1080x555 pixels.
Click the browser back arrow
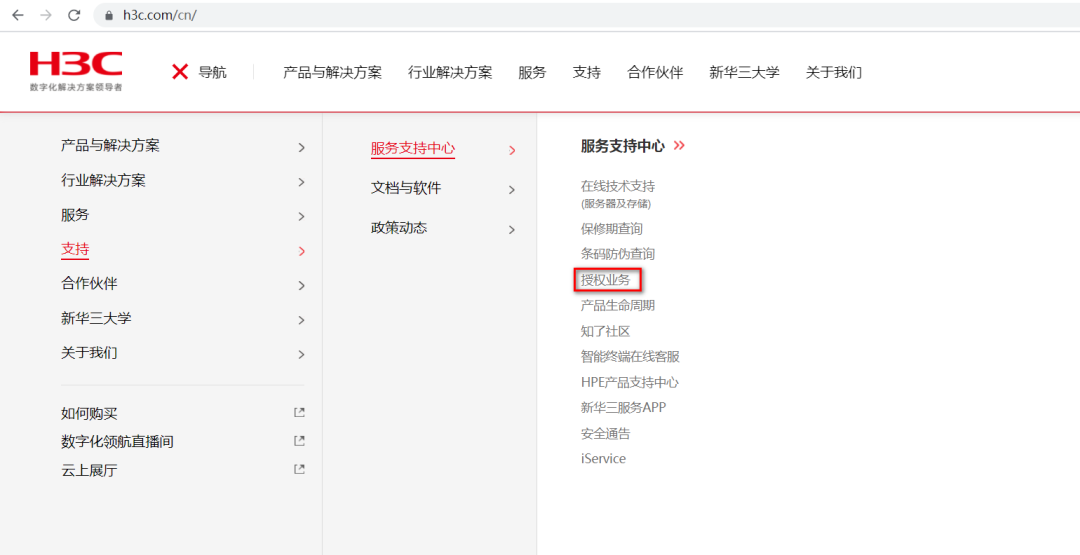pyautogui.click(x=17, y=15)
